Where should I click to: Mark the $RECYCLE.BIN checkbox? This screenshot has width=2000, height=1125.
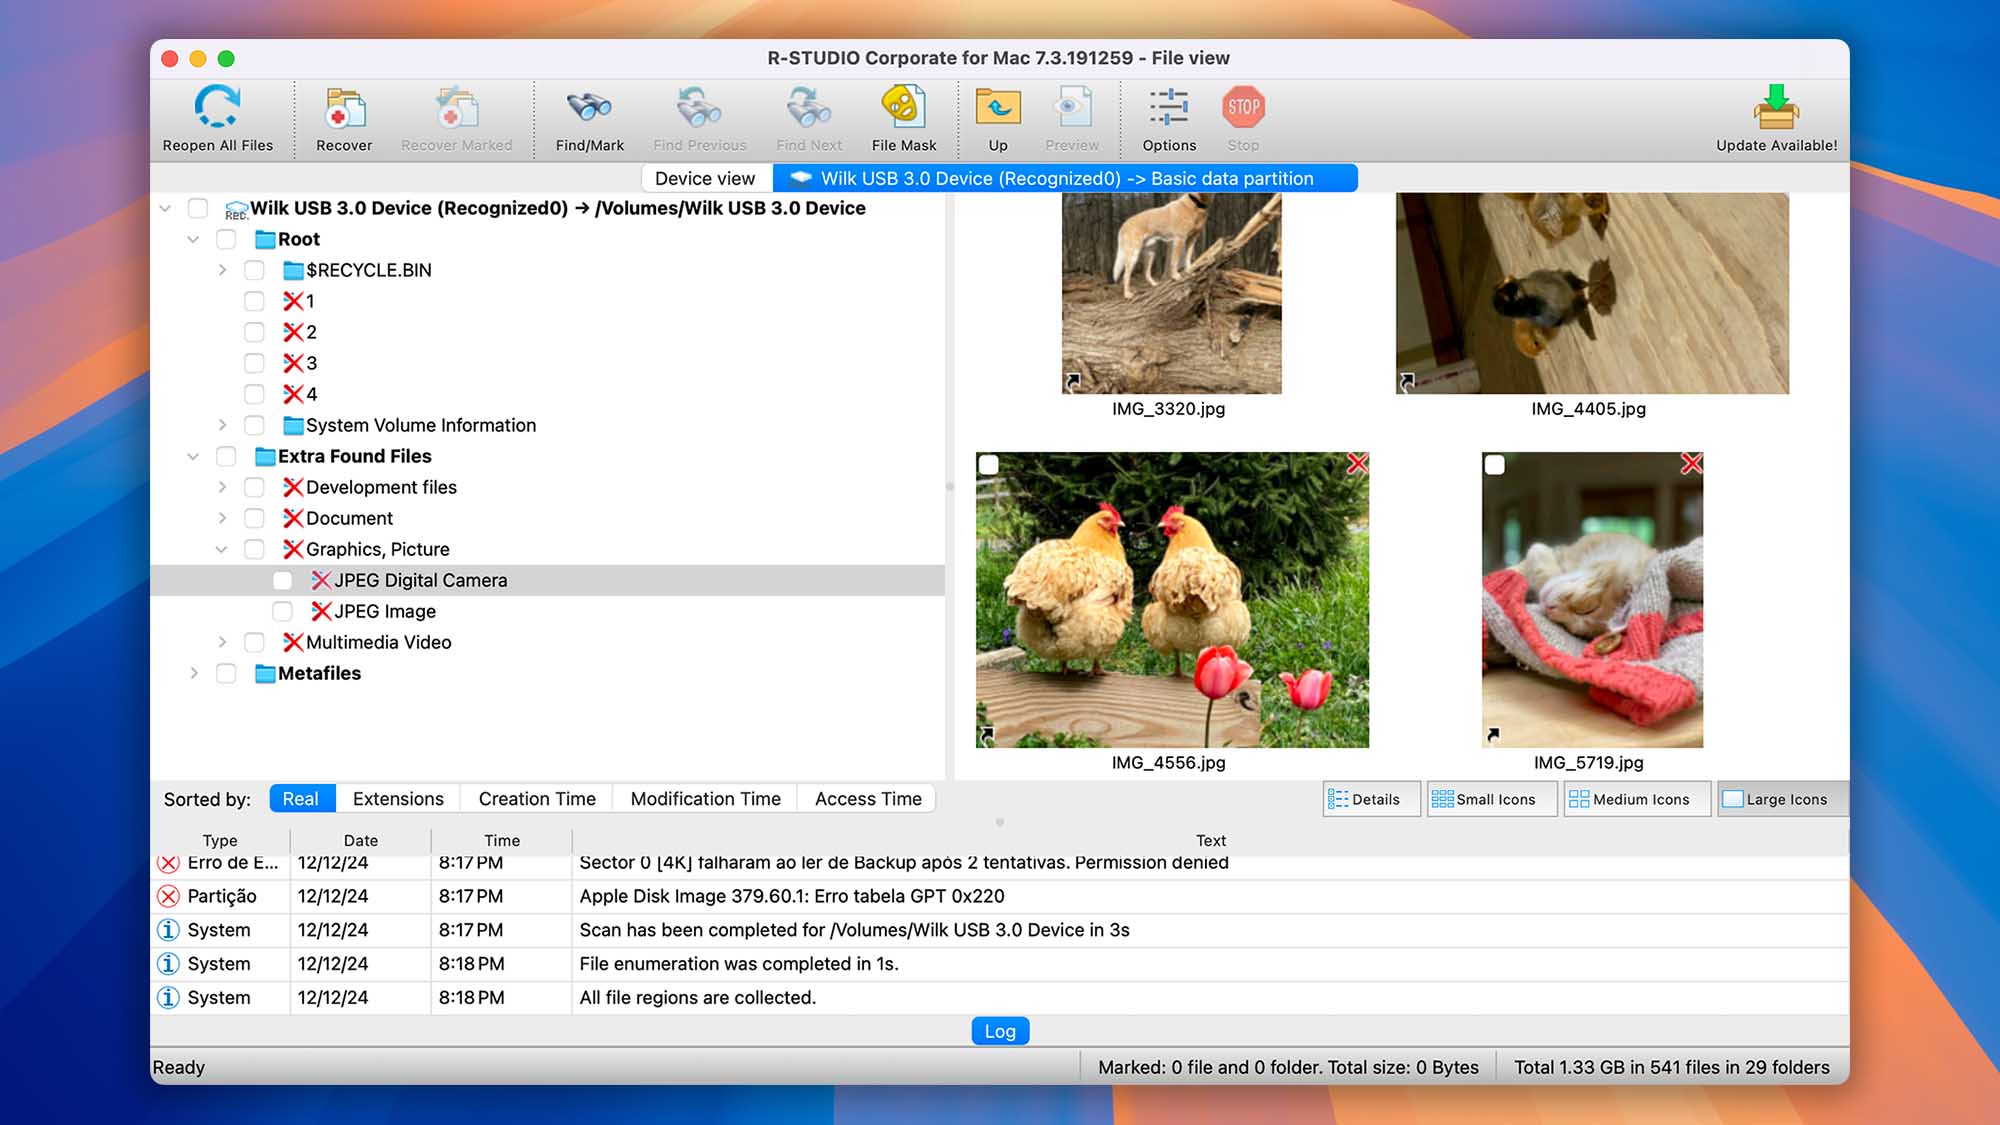pos(255,270)
